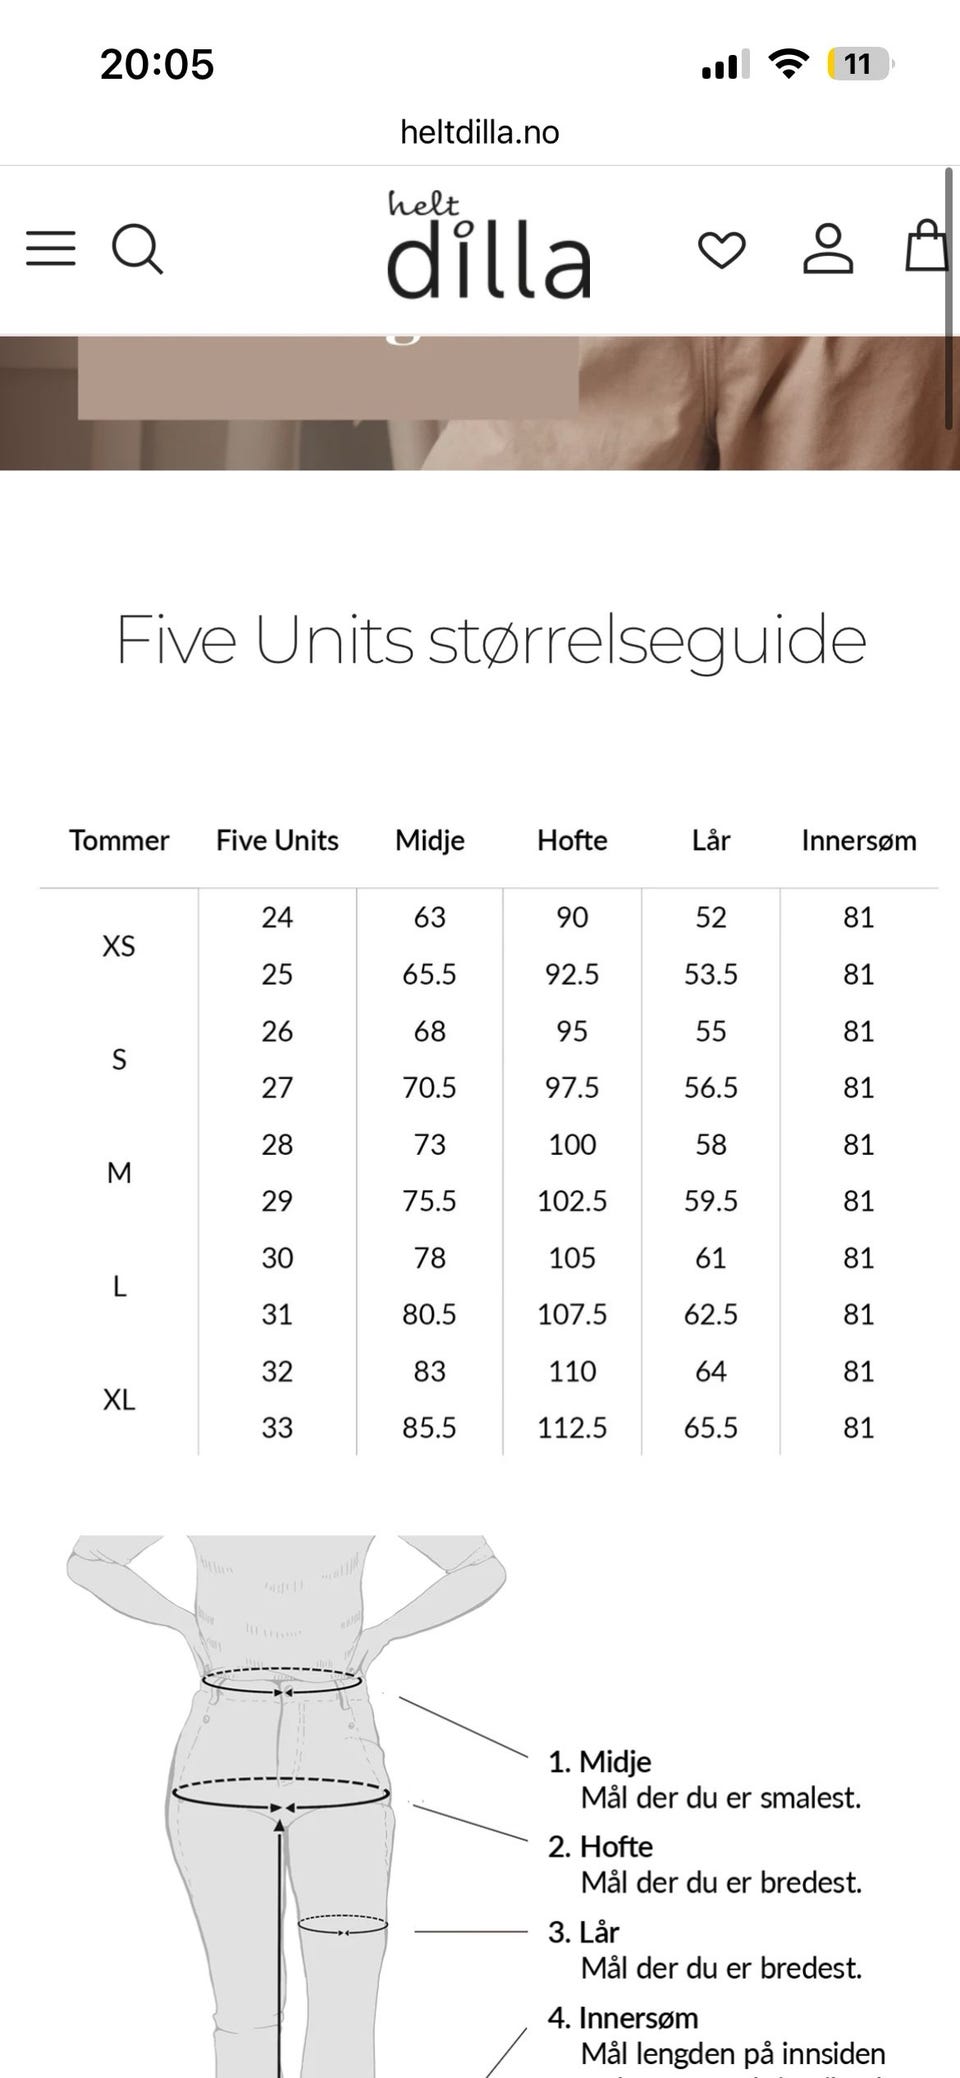This screenshot has height=2078, width=960.
Task: Tap the 1. Midje instruction text
Action: 705,1779
